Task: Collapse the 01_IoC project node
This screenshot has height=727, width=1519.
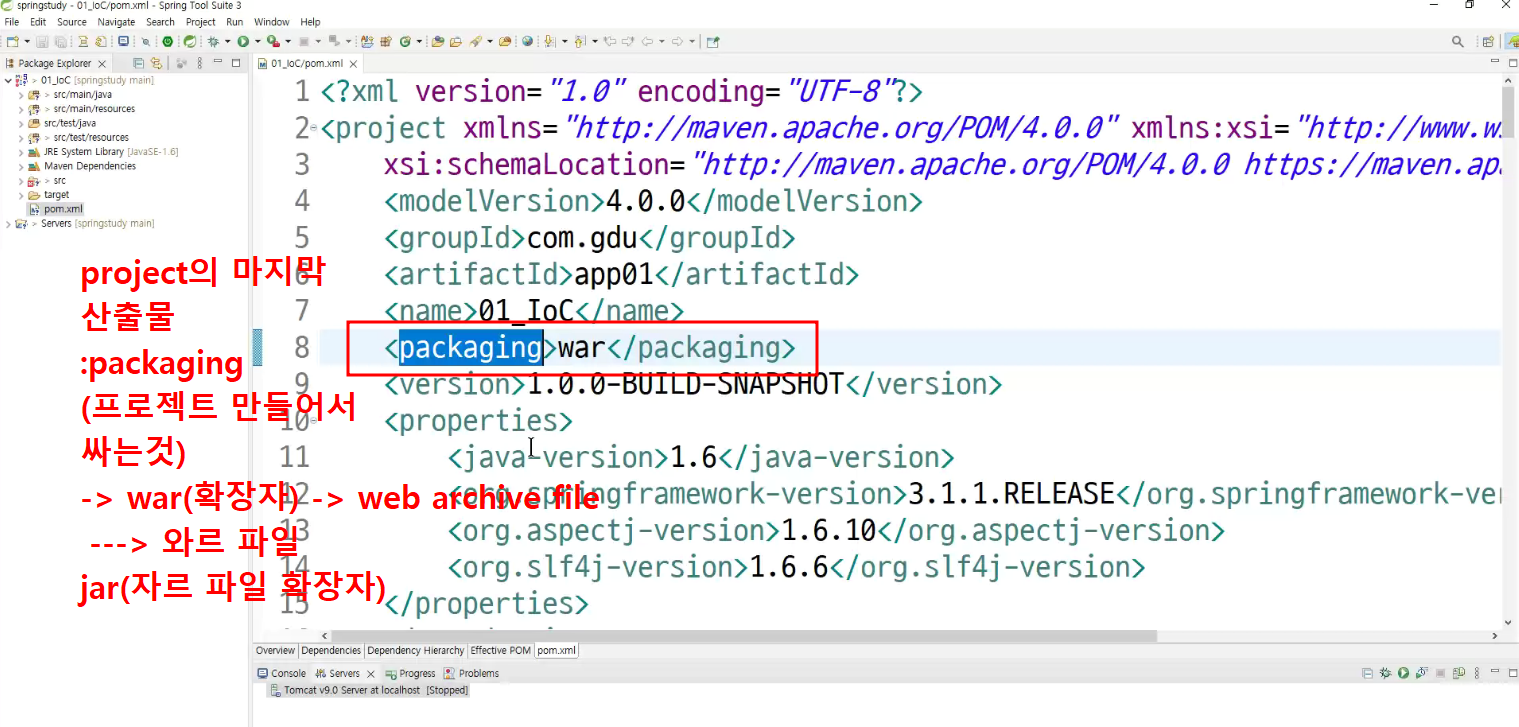Action: coord(9,80)
